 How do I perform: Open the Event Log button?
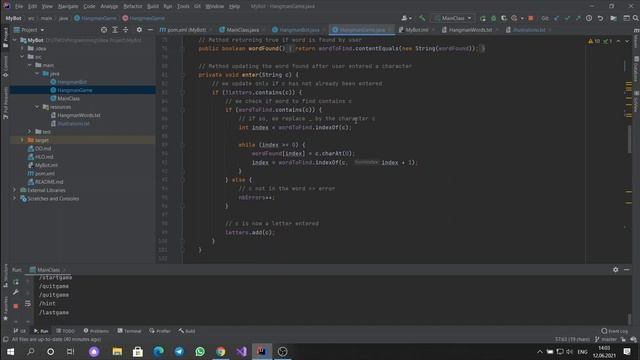[614, 331]
